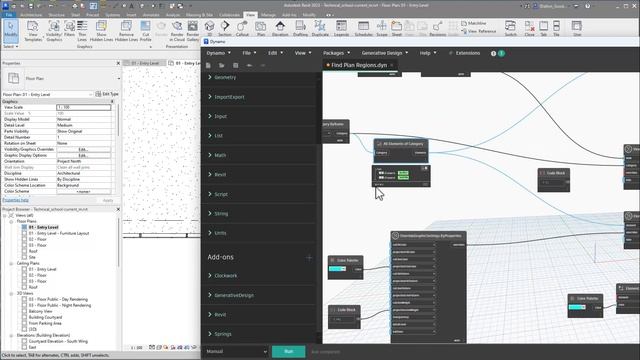640x360 pixels.
Task: Click Close inactive views tool
Action: pyautogui.click(x=529, y=29)
